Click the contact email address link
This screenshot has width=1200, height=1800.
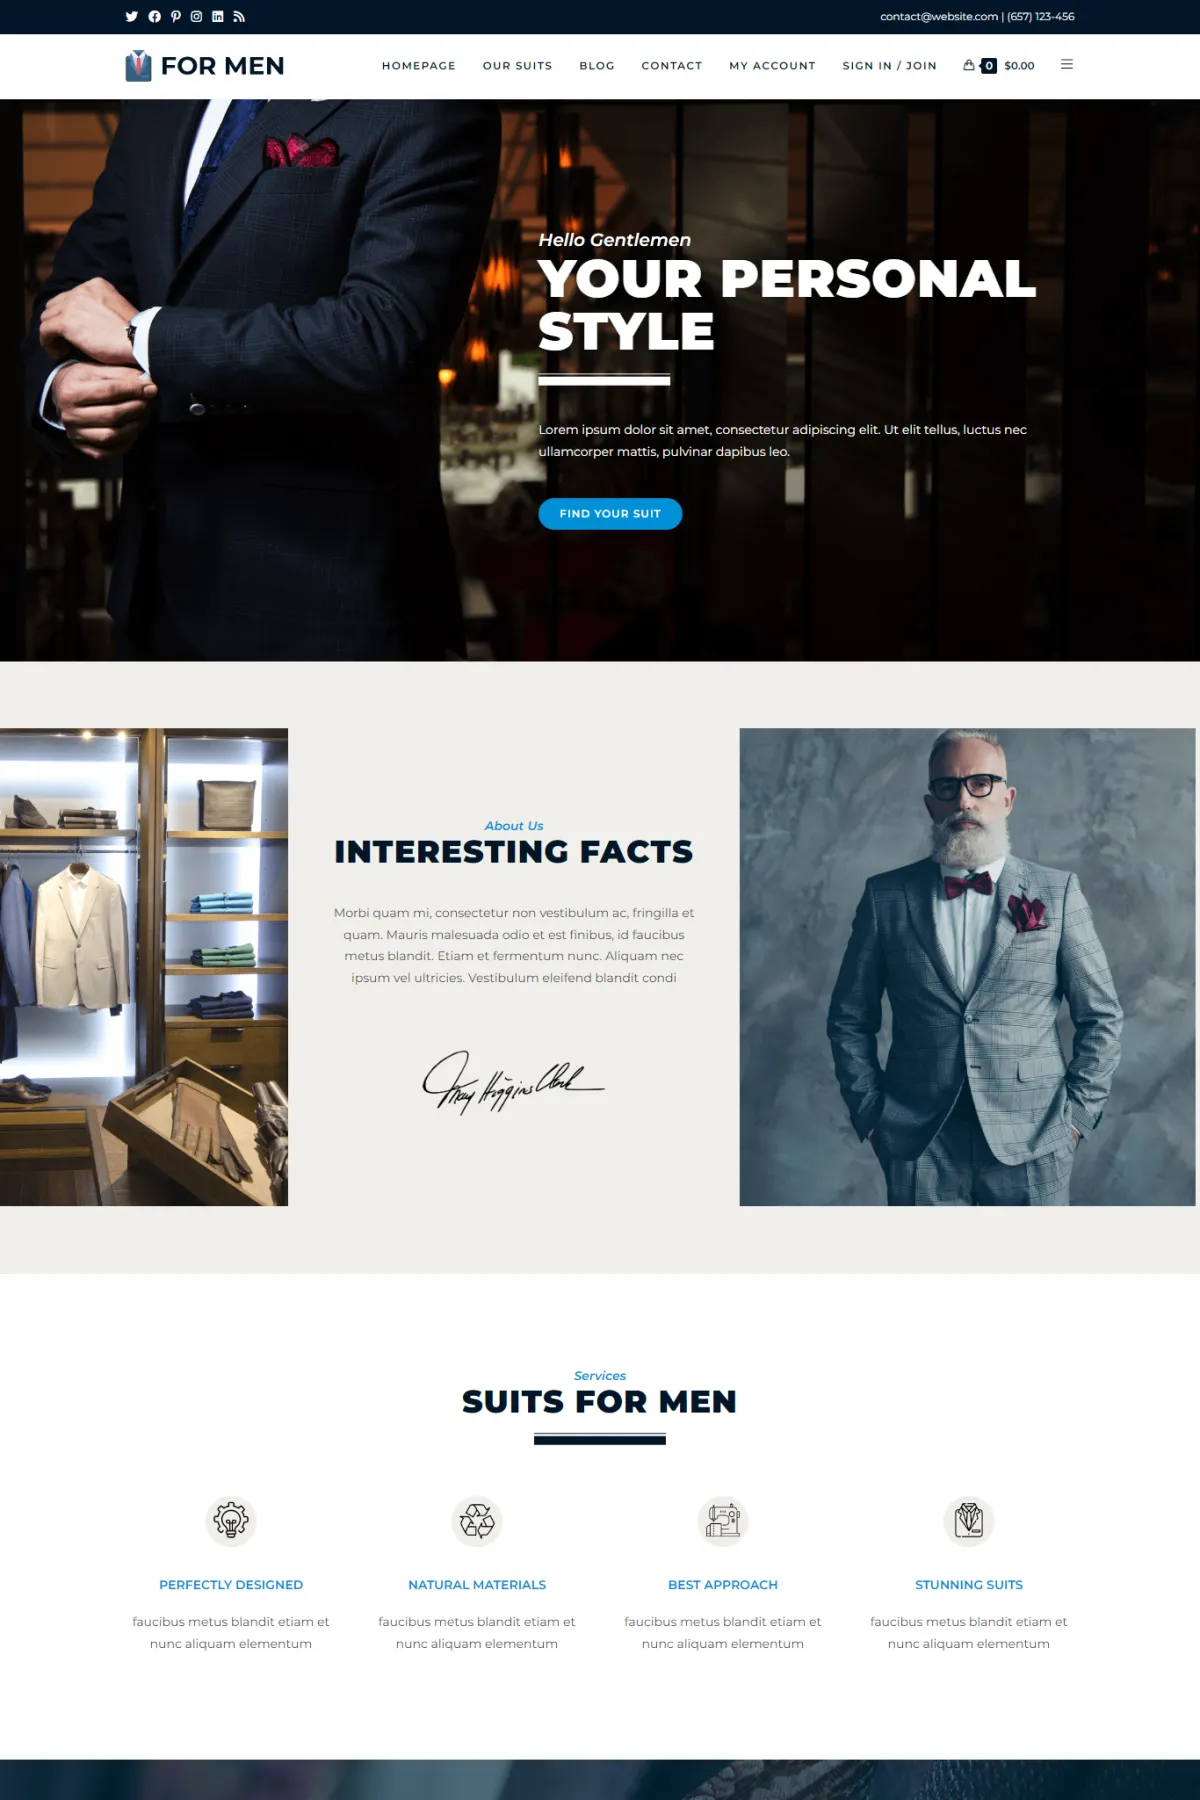(939, 17)
